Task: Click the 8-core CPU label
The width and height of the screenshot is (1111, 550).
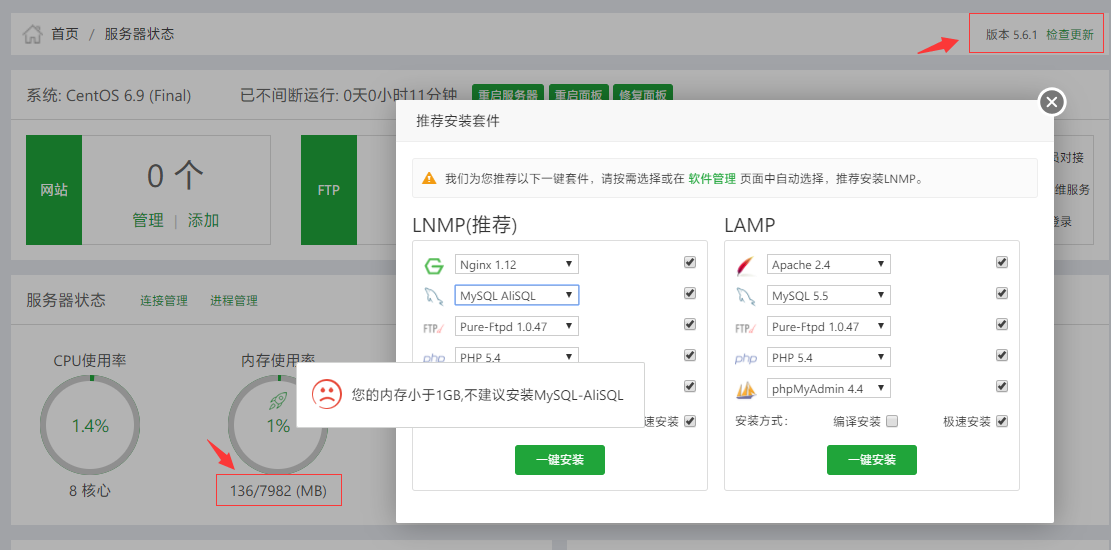Action: pyautogui.click(x=90, y=490)
